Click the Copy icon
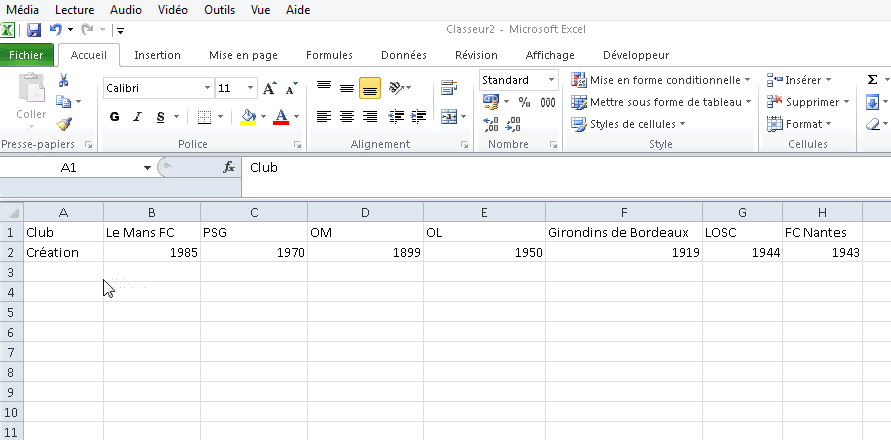Screen dimensions: 891x440 pyautogui.click(x=64, y=102)
